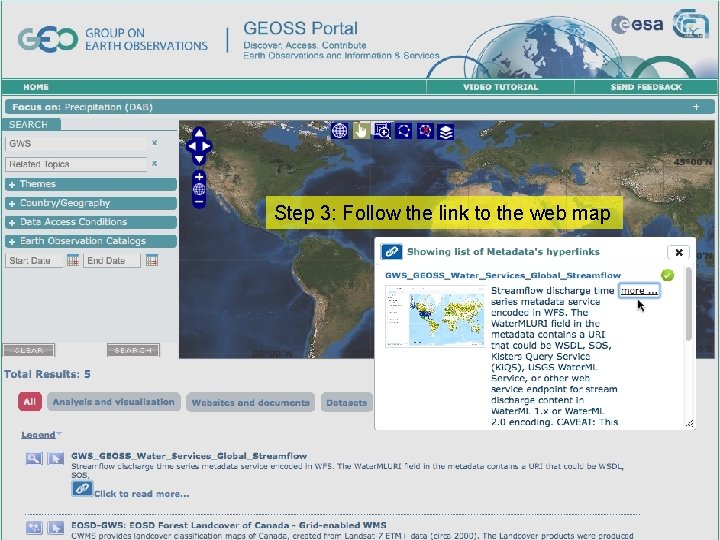Click the popup vertical scrollbar
This screenshot has width=720, height=540.
click(x=688, y=304)
